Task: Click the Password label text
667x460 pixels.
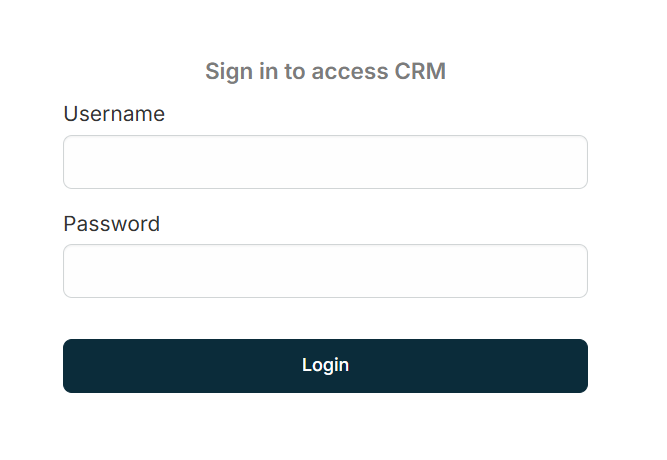Action: point(111,223)
